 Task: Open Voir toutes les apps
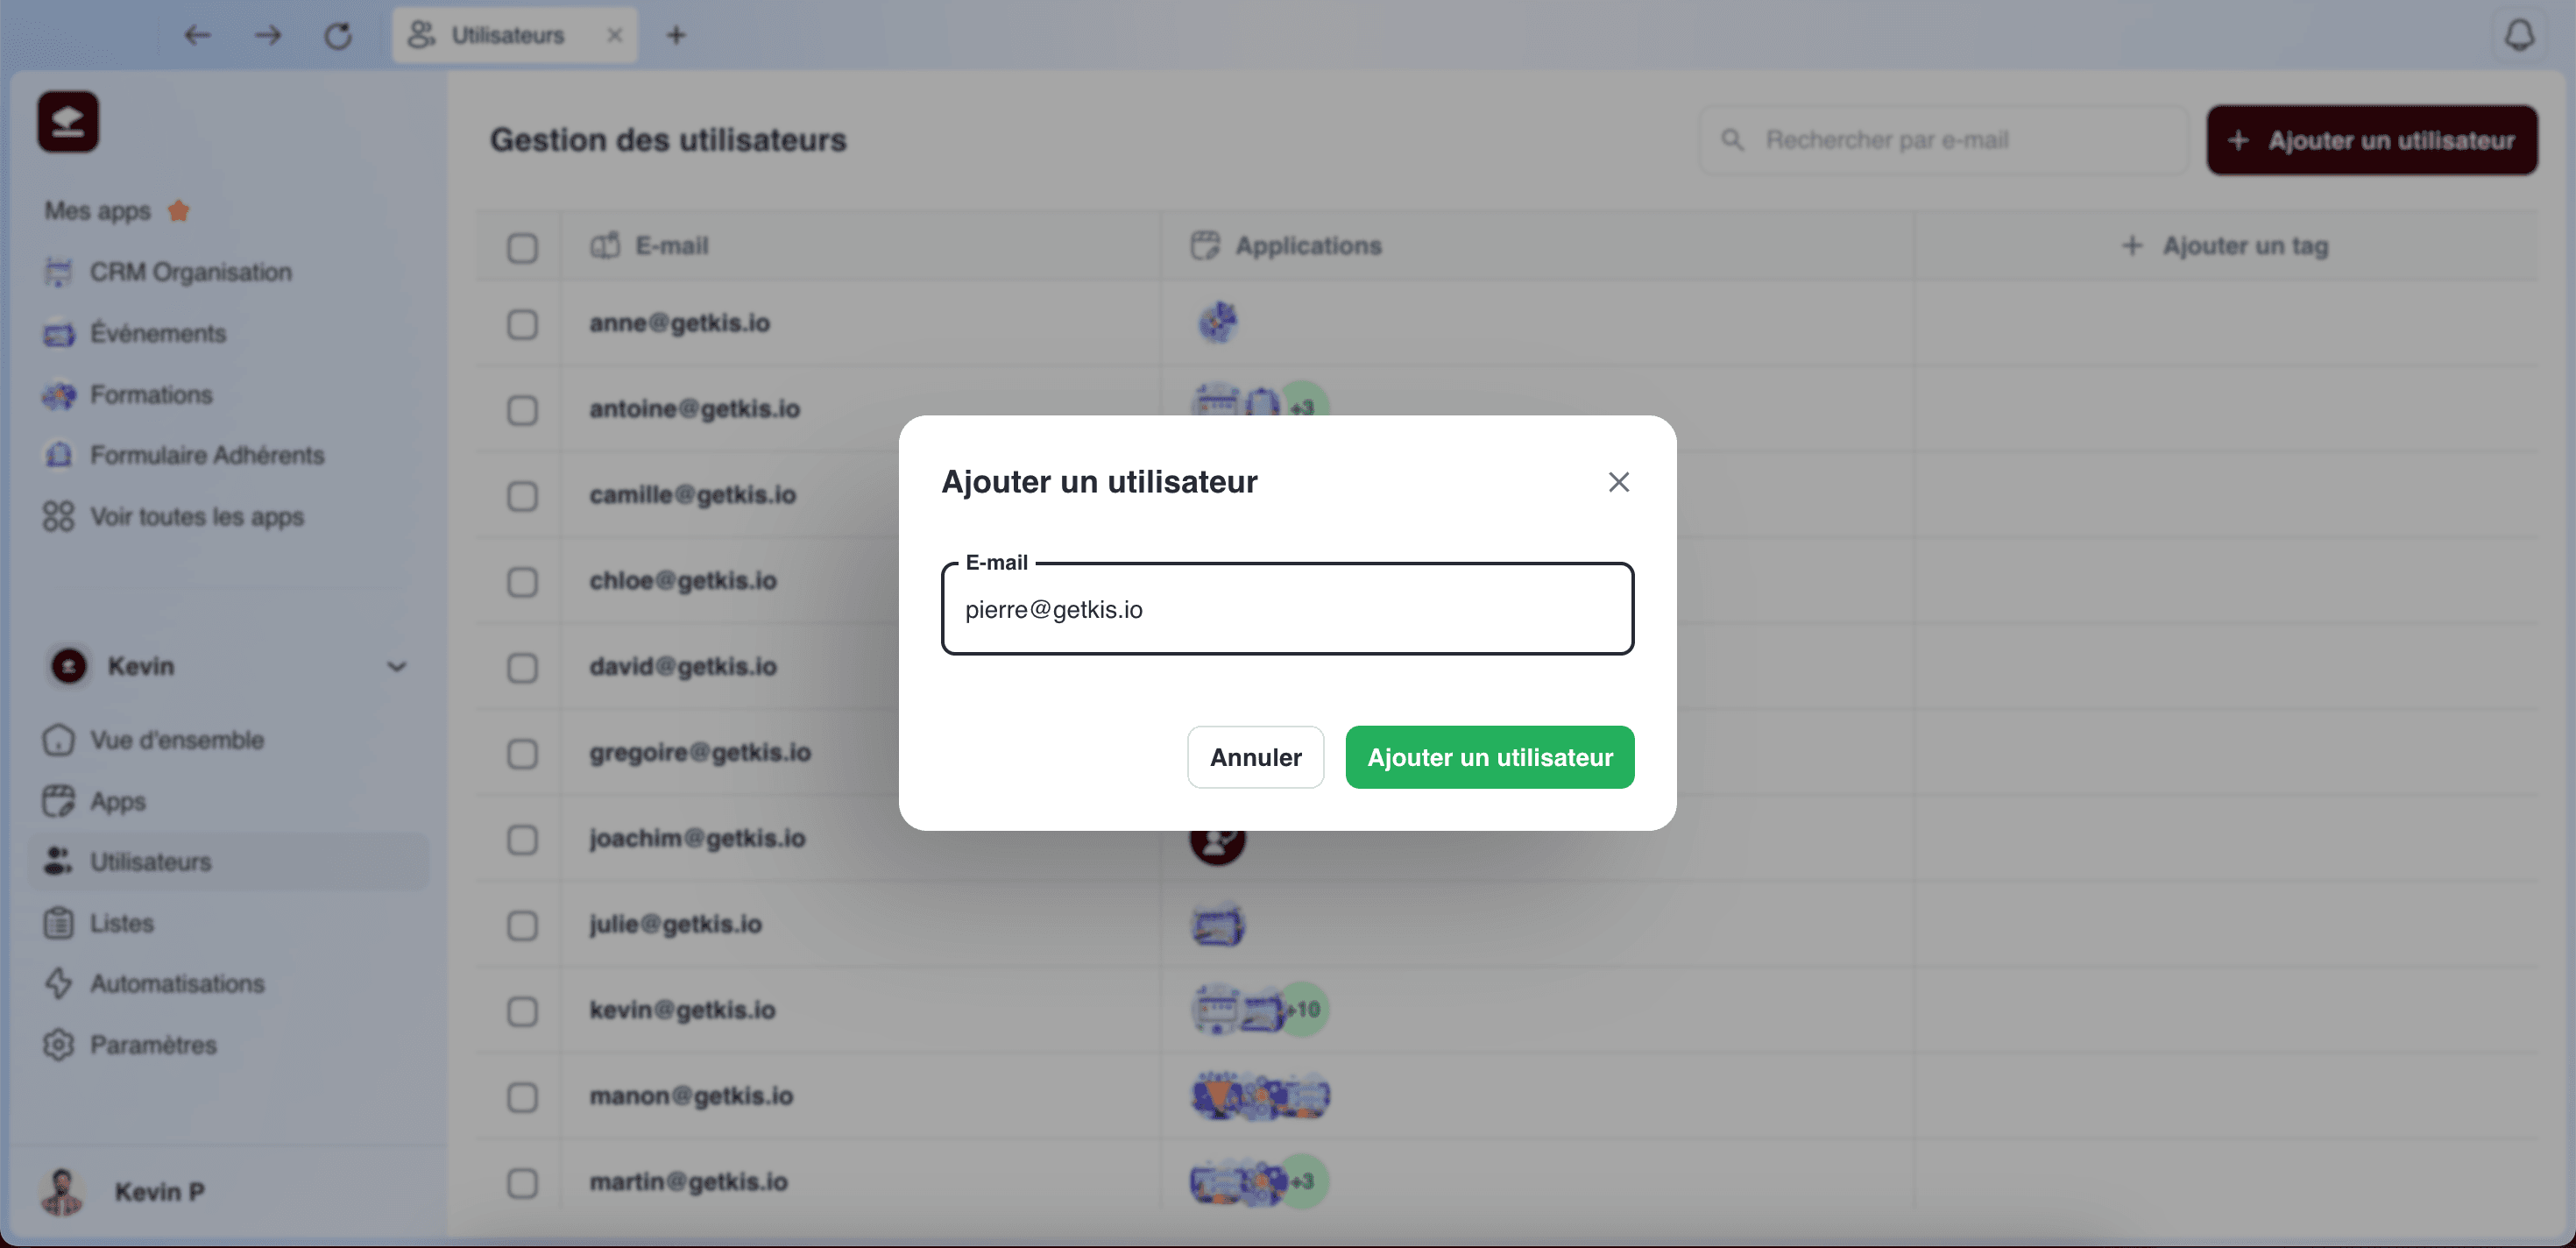tap(174, 517)
